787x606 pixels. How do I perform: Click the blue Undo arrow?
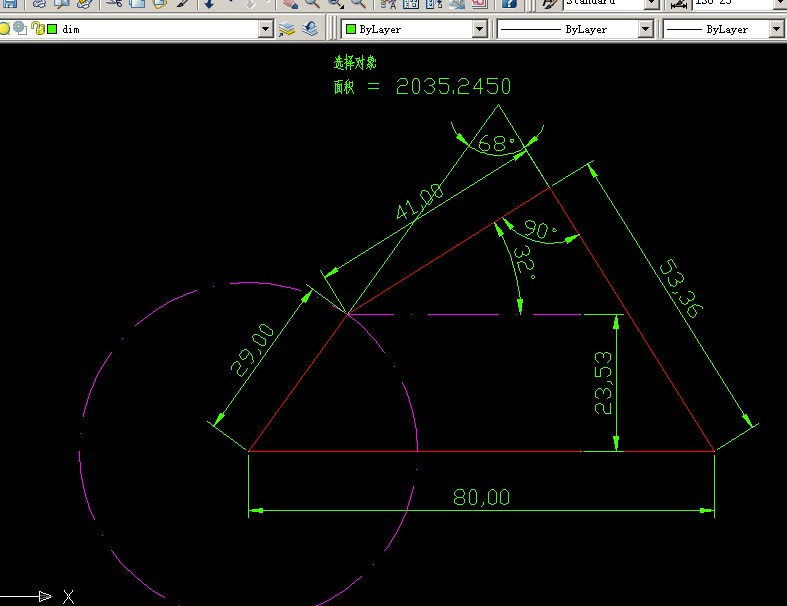(x=209, y=4)
